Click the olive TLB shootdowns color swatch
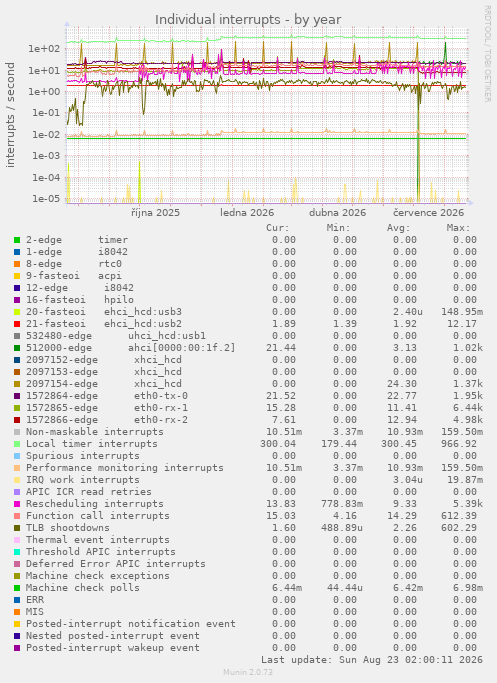The height and width of the screenshot is (683, 497). 17,528
